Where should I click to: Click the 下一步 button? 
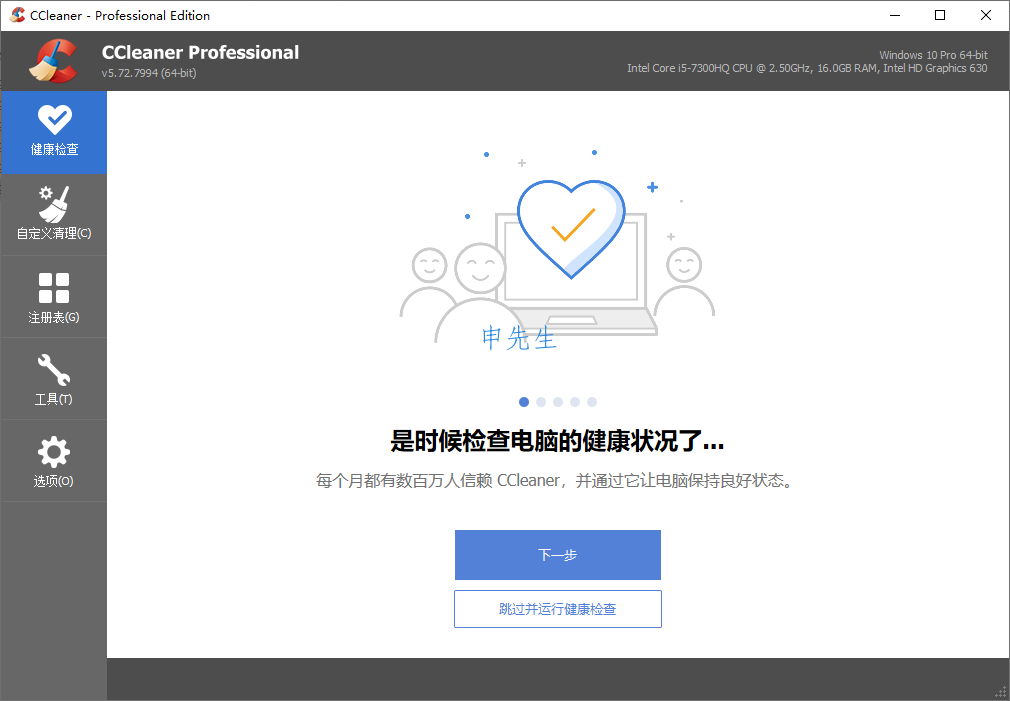pos(558,555)
